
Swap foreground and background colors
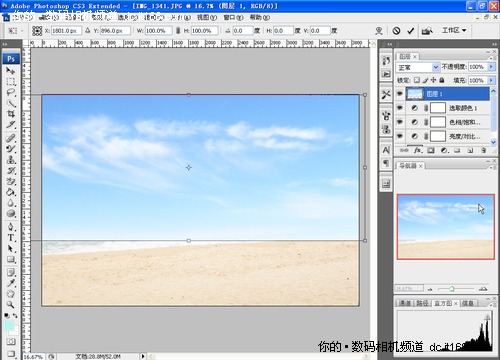(15, 315)
